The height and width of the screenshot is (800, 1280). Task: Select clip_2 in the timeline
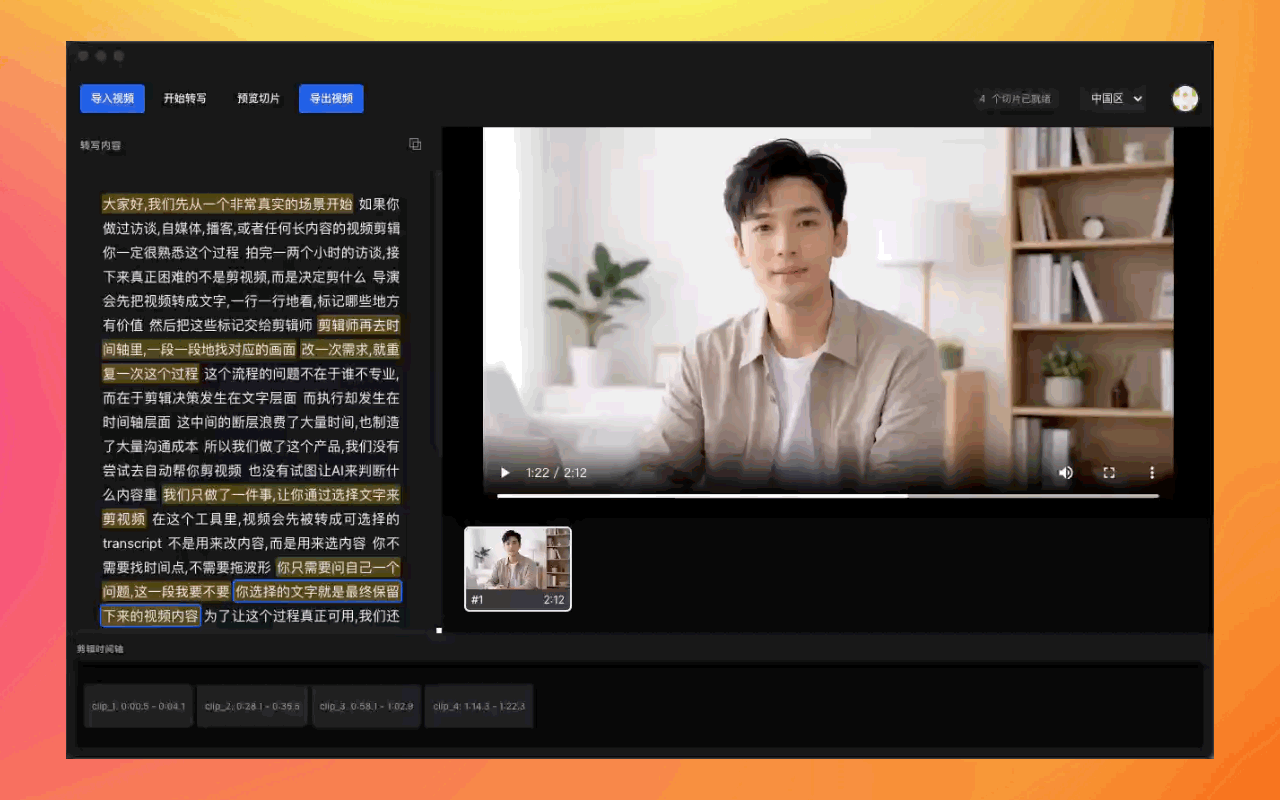(252, 706)
